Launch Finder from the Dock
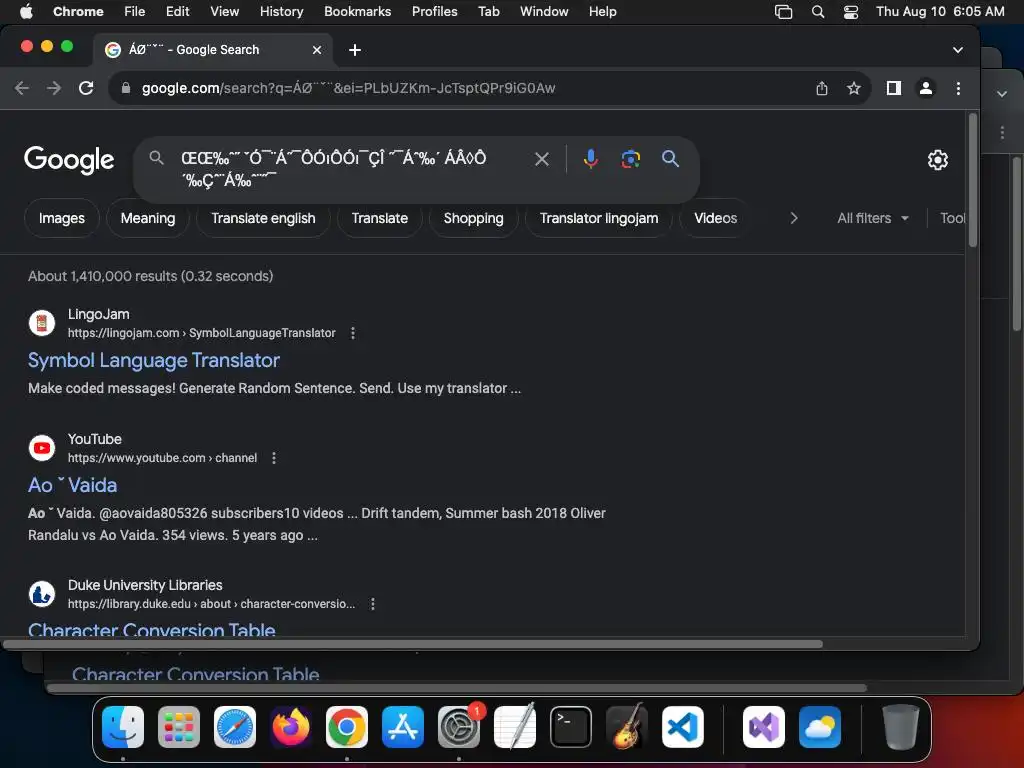 (123, 727)
